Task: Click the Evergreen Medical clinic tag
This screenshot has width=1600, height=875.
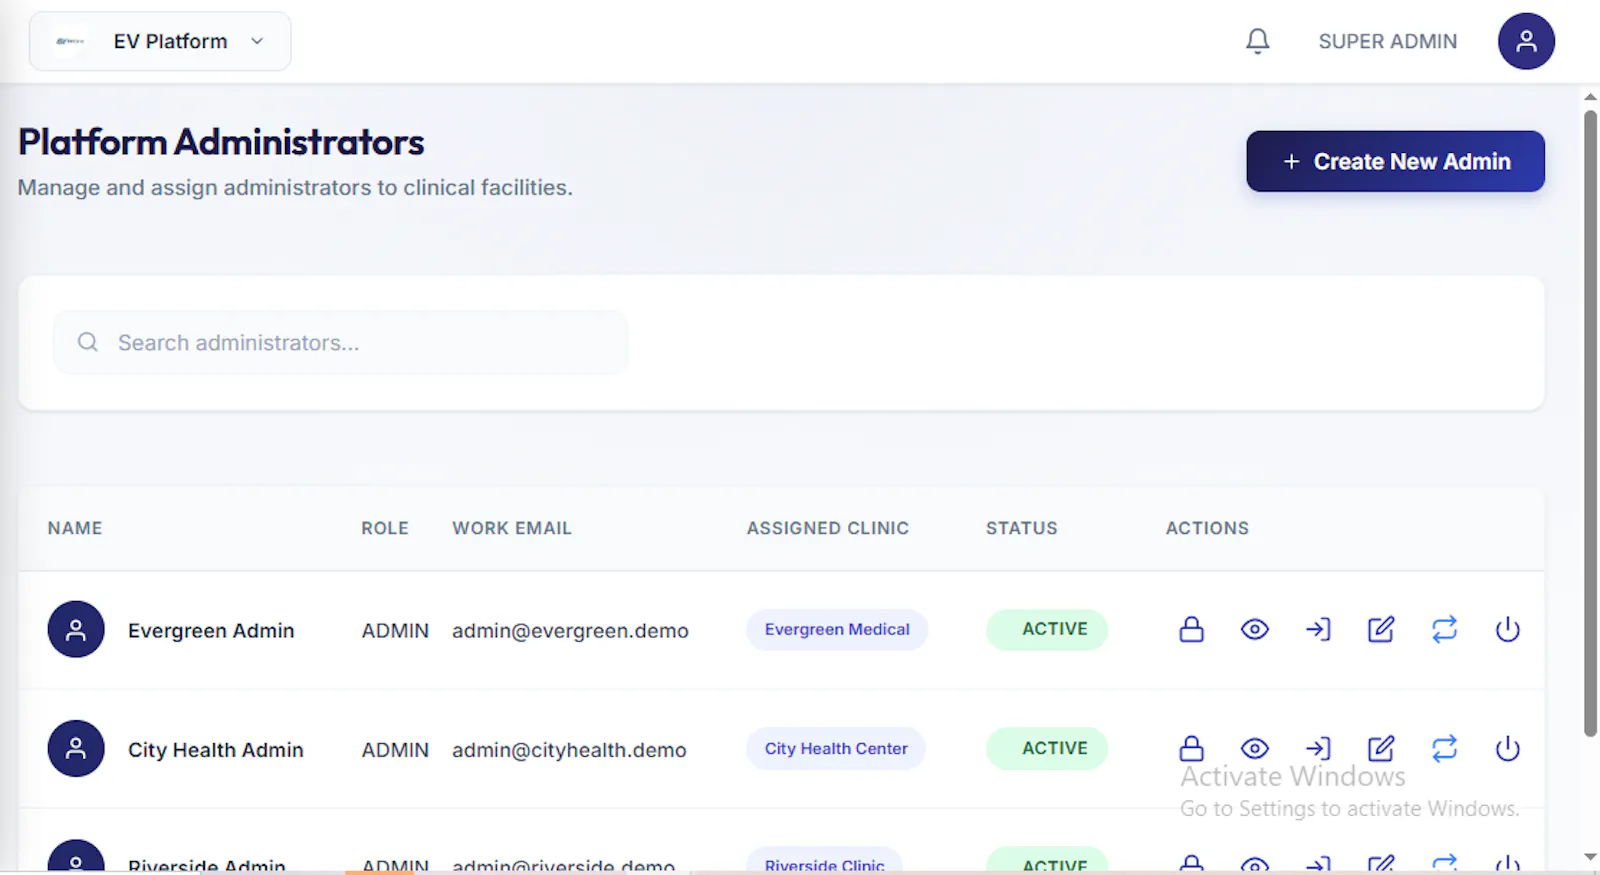Action: click(x=837, y=629)
